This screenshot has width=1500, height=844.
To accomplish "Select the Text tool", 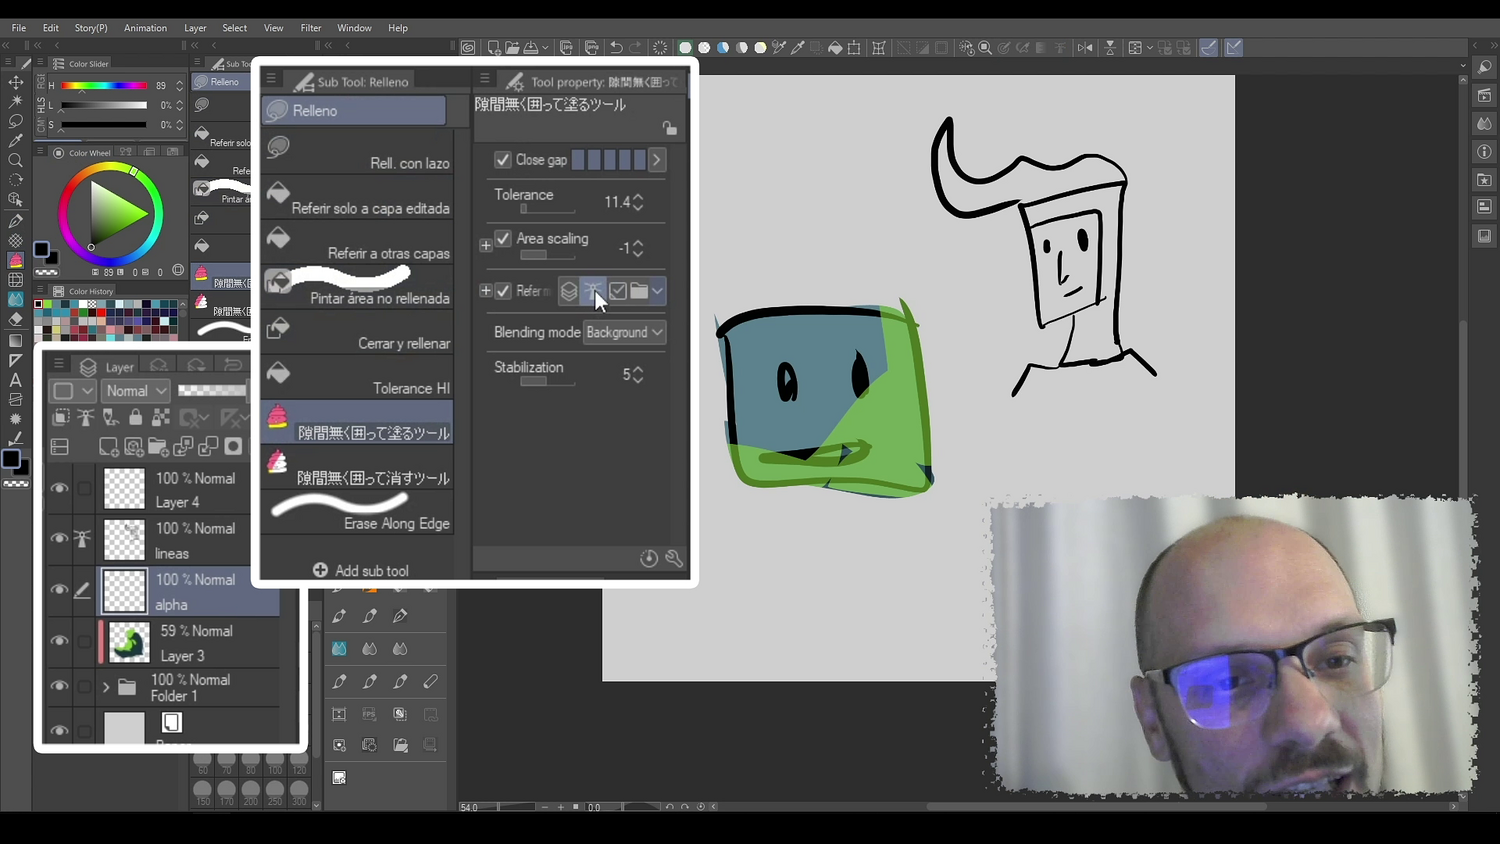I will tap(15, 380).
